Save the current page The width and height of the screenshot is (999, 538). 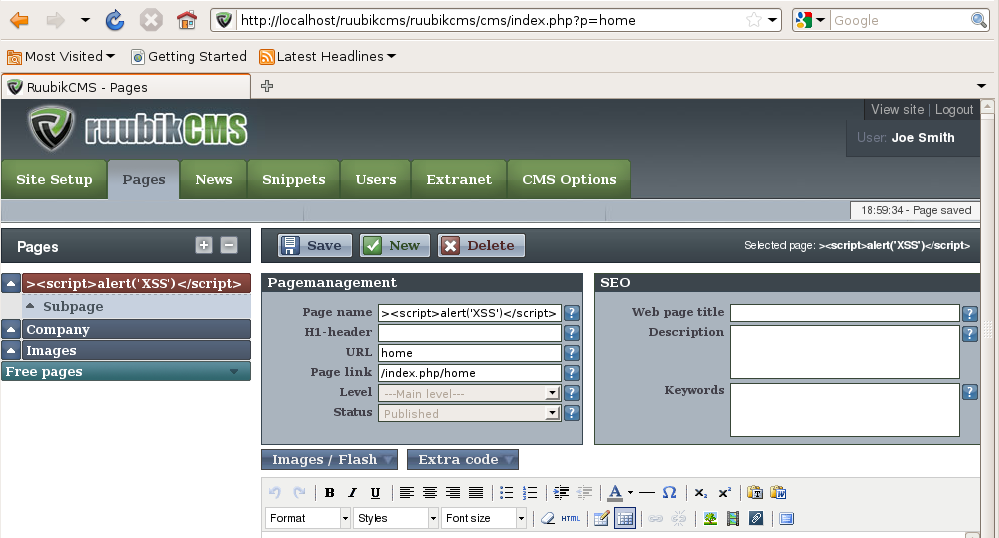point(315,245)
